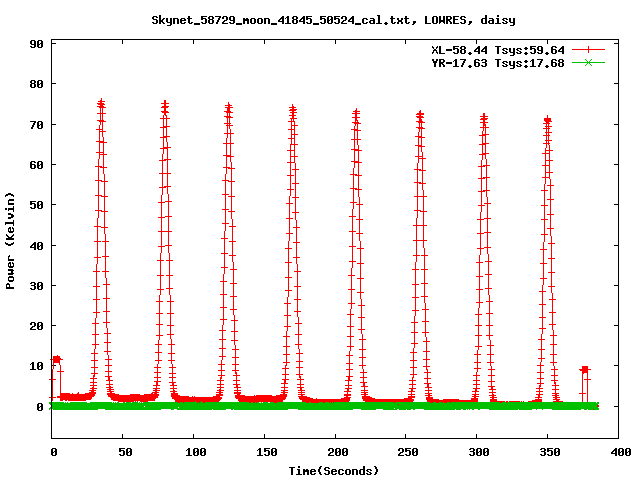Click the y-axis tick label 40
640x480 pixels.
(37, 246)
